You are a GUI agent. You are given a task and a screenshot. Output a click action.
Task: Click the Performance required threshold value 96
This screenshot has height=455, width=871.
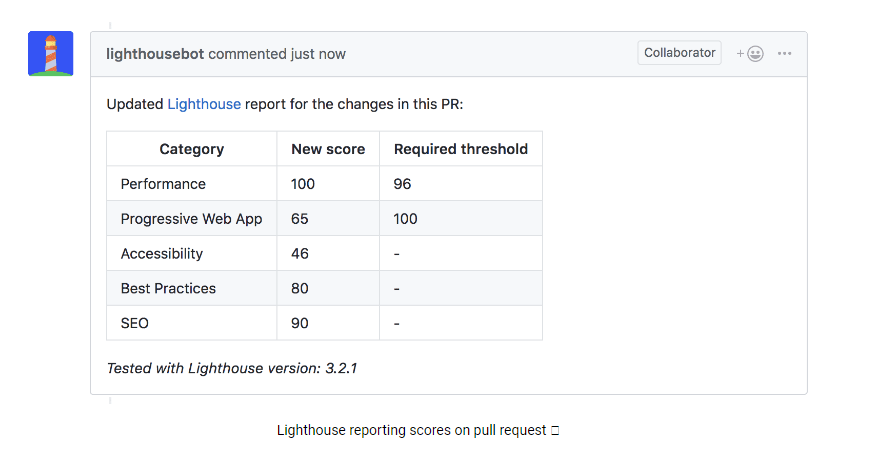pyautogui.click(x=403, y=184)
